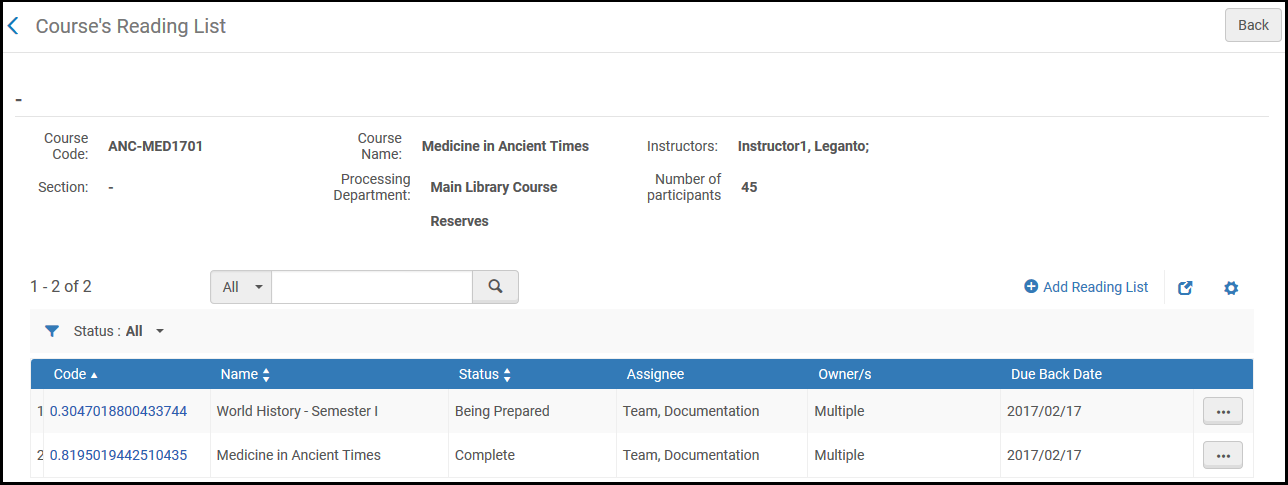Open reading list code 0.8195019442510435
This screenshot has width=1288, height=485.
point(118,455)
